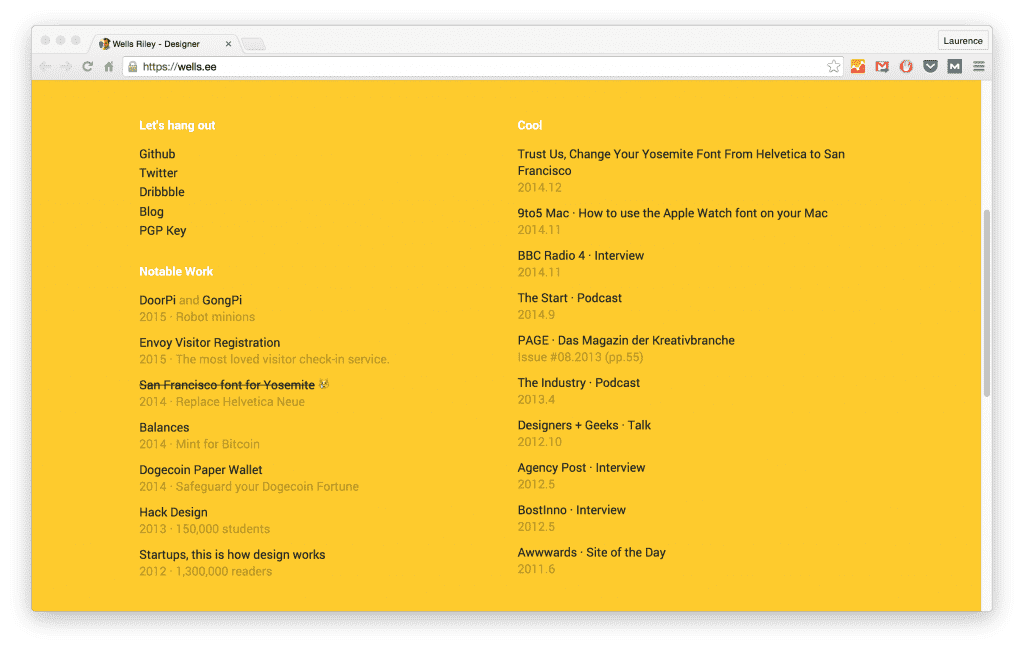Click the browser back arrow
The image size is (1024, 649).
(45, 67)
